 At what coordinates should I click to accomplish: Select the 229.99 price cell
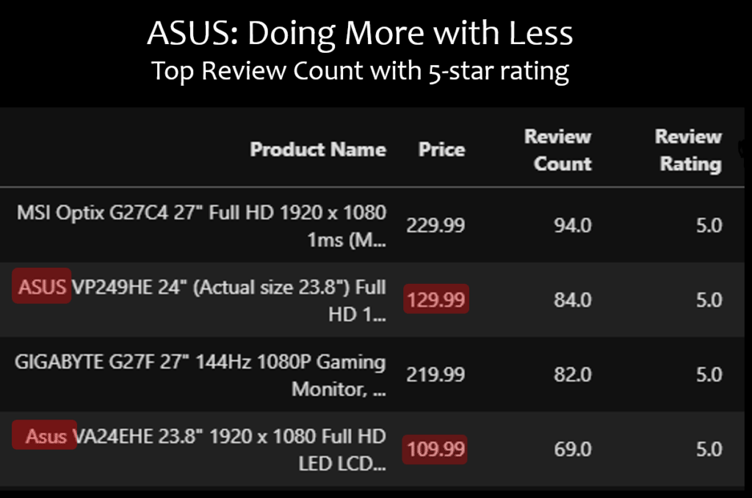pyautogui.click(x=437, y=226)
